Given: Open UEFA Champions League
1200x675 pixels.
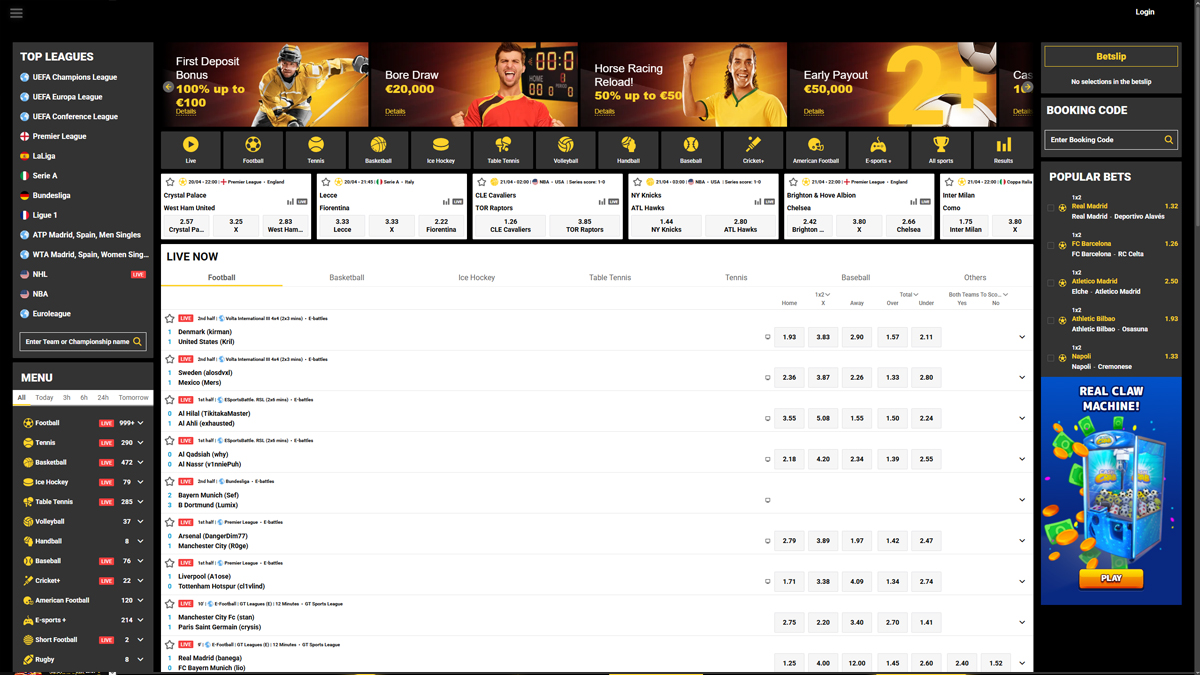Looking at the screenshot, I should pos(75,77).
